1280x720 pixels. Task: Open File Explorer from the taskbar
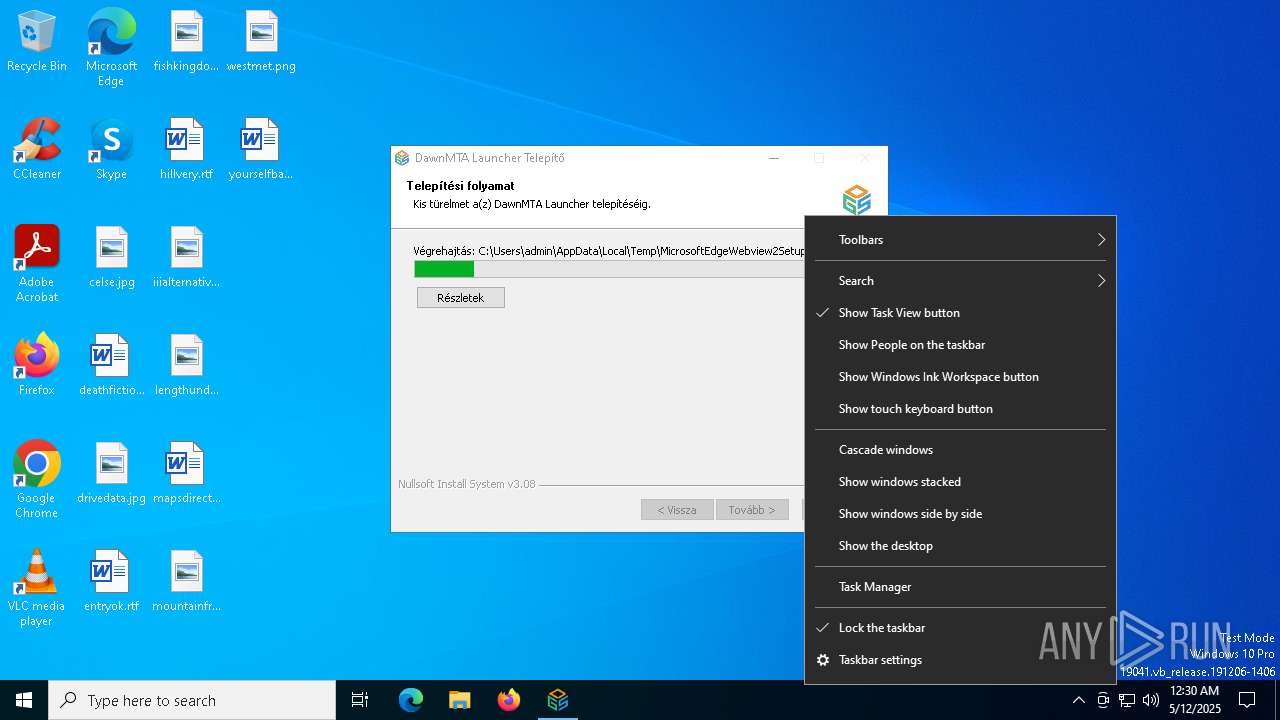[460, 700]
